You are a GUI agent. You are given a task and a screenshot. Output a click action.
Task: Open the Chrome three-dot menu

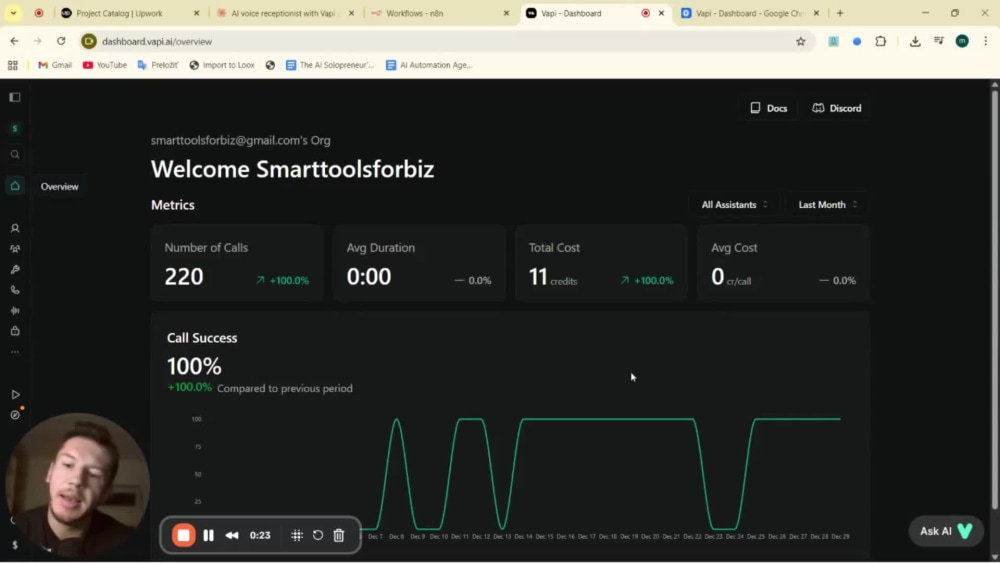click(x=985, y=41)
